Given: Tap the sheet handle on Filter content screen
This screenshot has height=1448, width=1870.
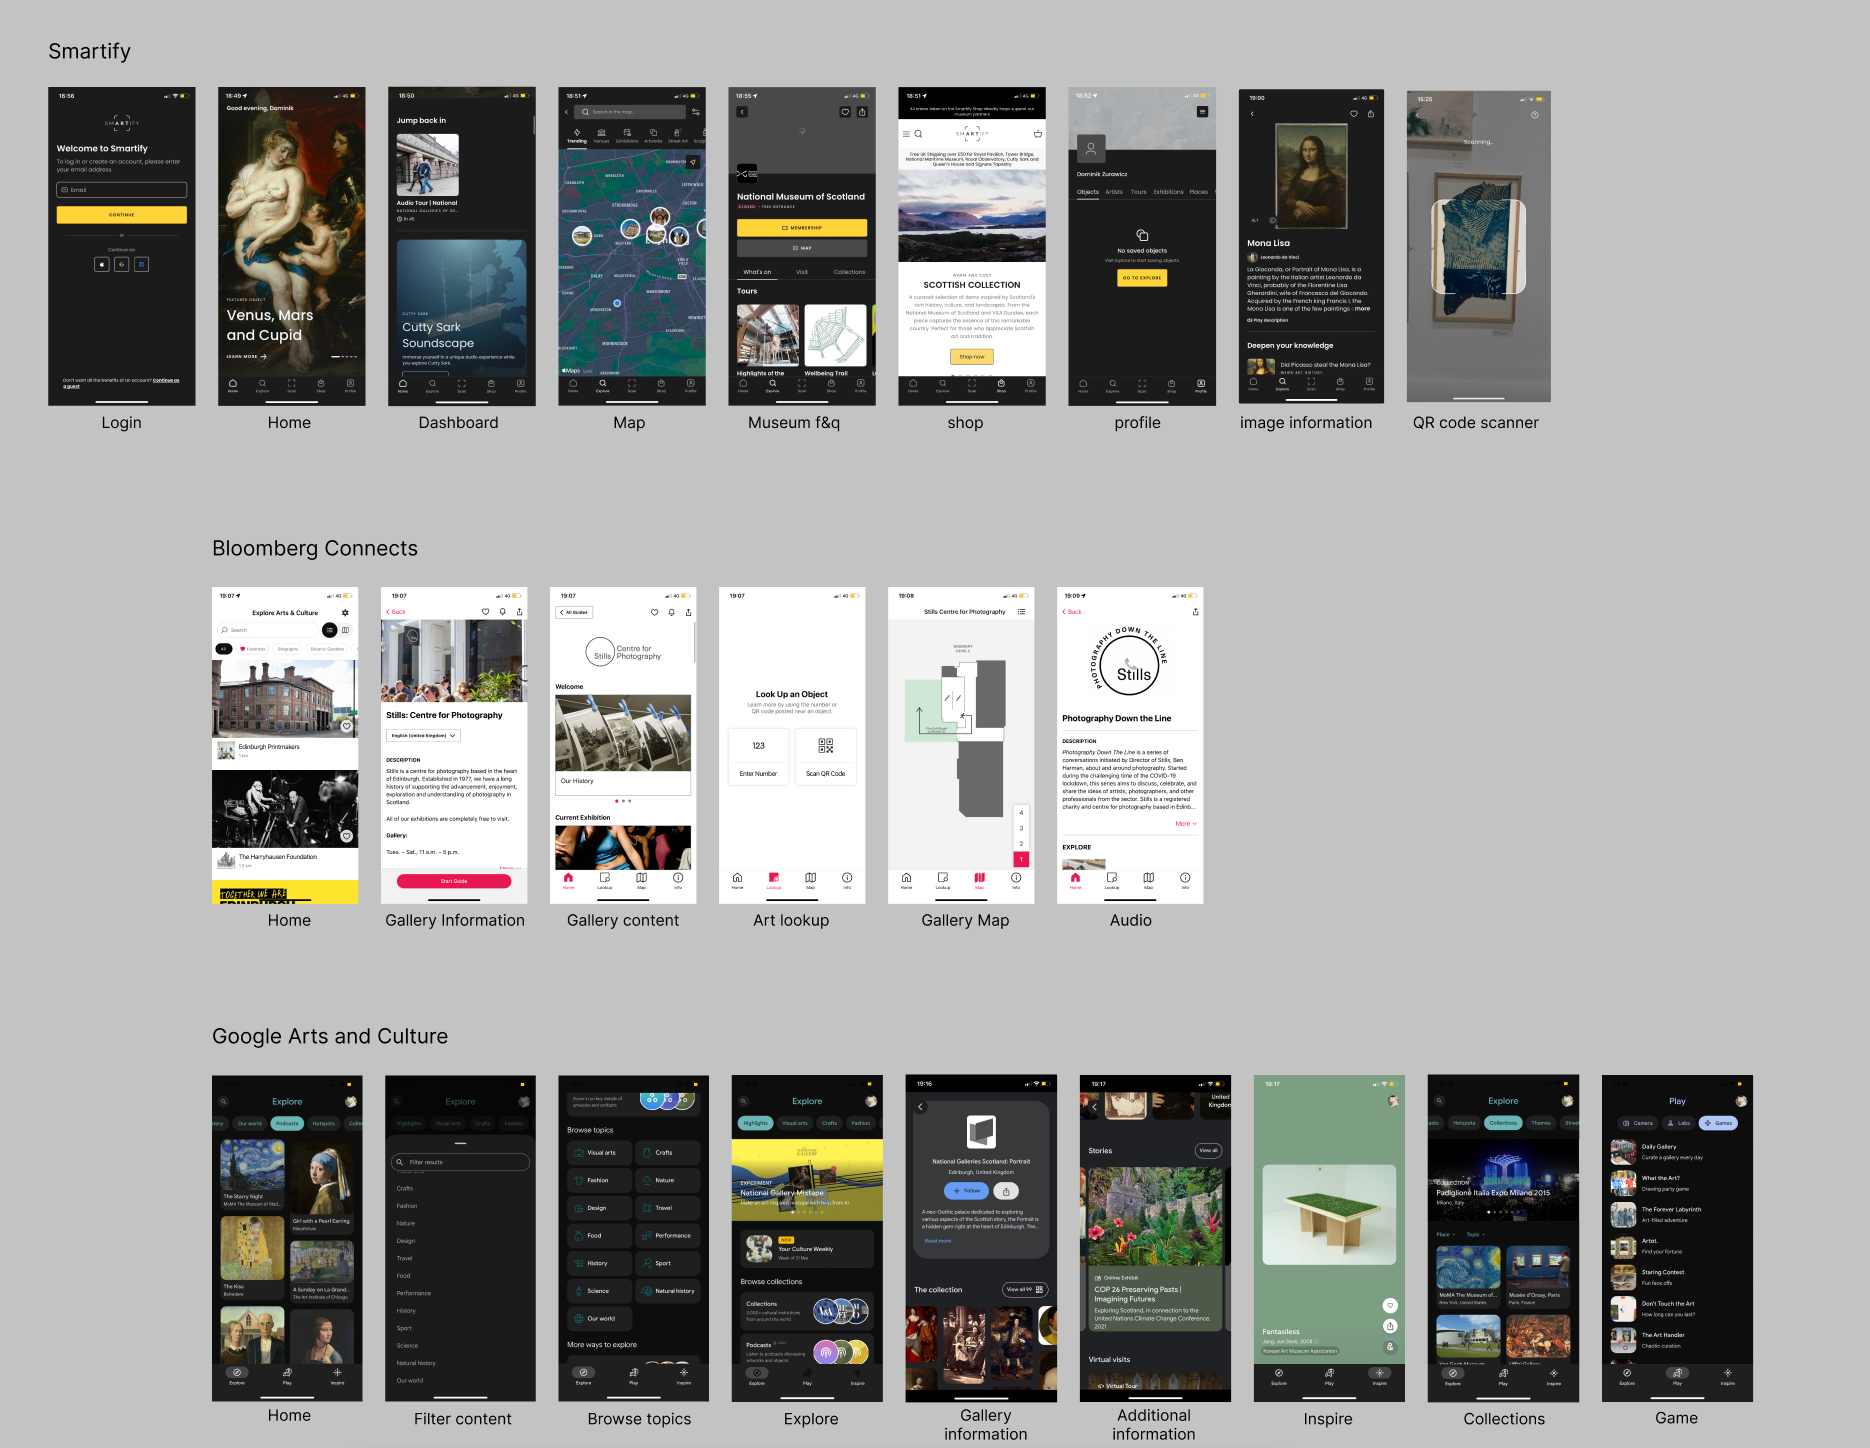Looking at the screenshot, I should 460,1143.
